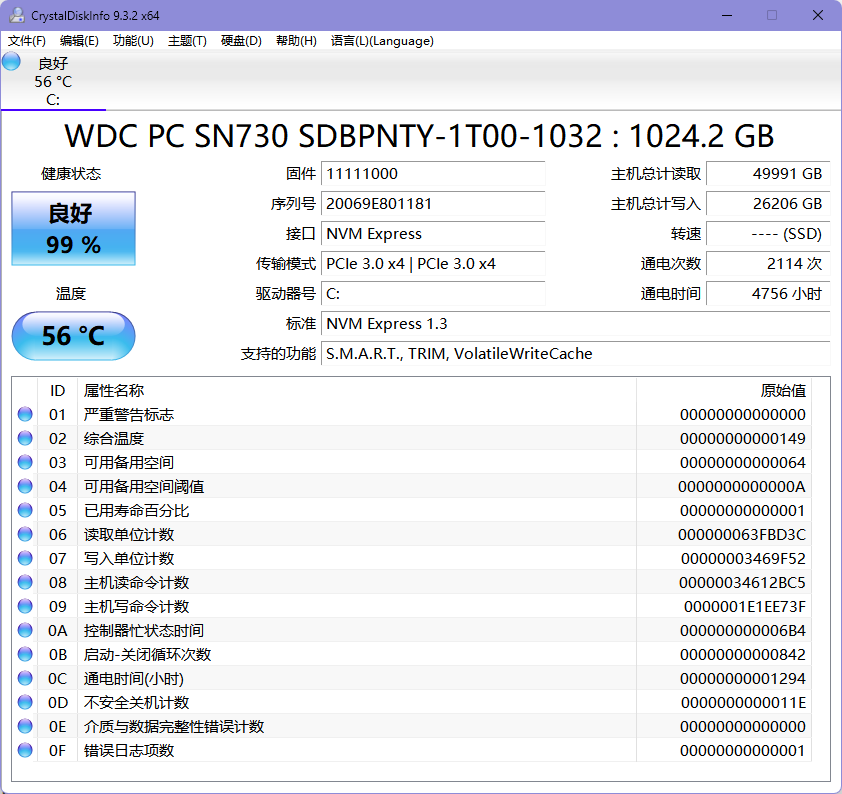Open the 硬盘(D) menu
842x794 pixels.
click(x=241, y=41)
